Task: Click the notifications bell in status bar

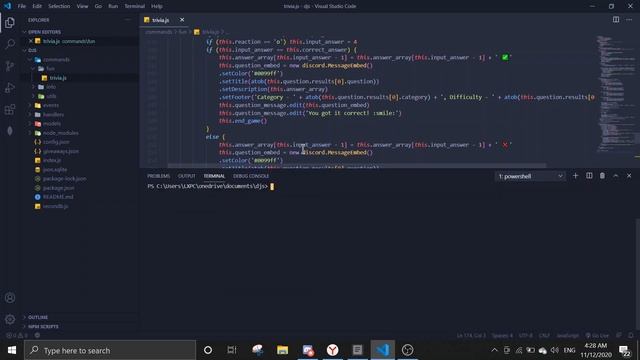Action: 631,335
